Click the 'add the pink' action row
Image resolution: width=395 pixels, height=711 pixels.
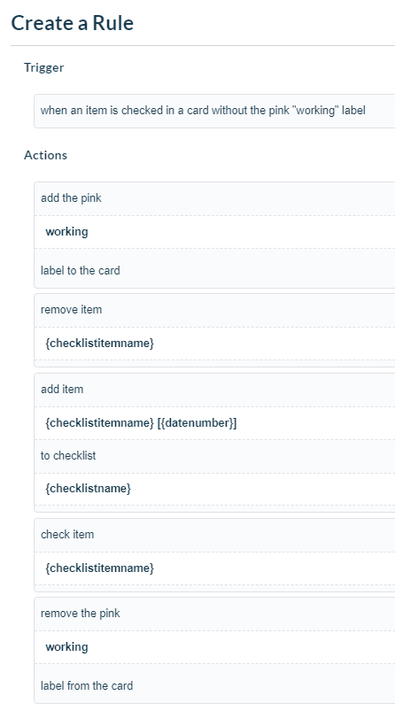click(x=215, y=198)
